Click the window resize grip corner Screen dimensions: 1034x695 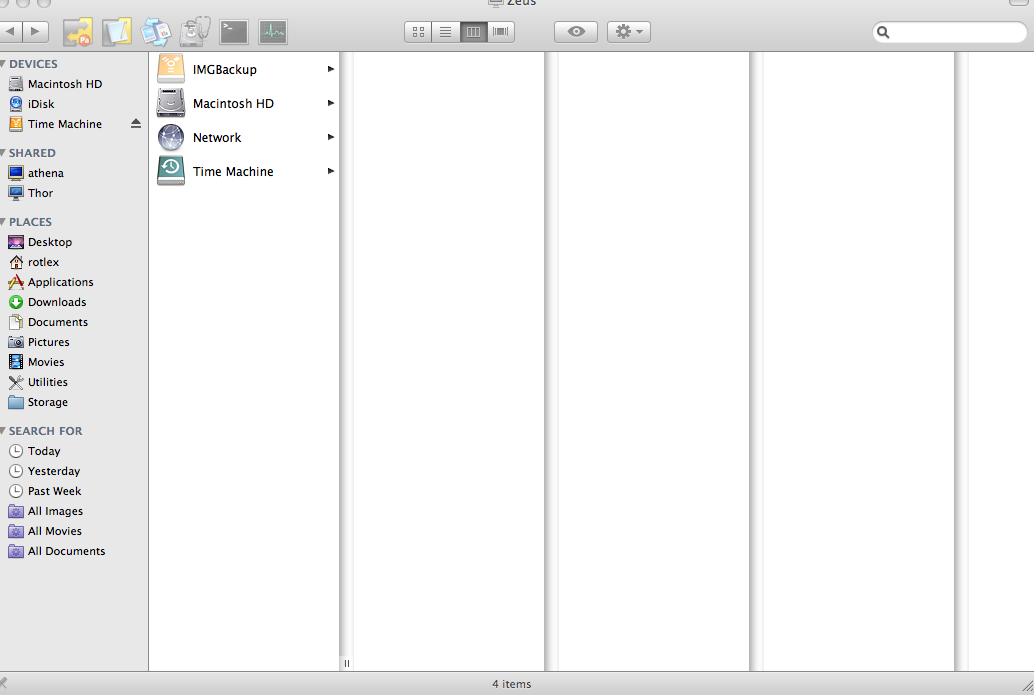tap(1026, 687)
